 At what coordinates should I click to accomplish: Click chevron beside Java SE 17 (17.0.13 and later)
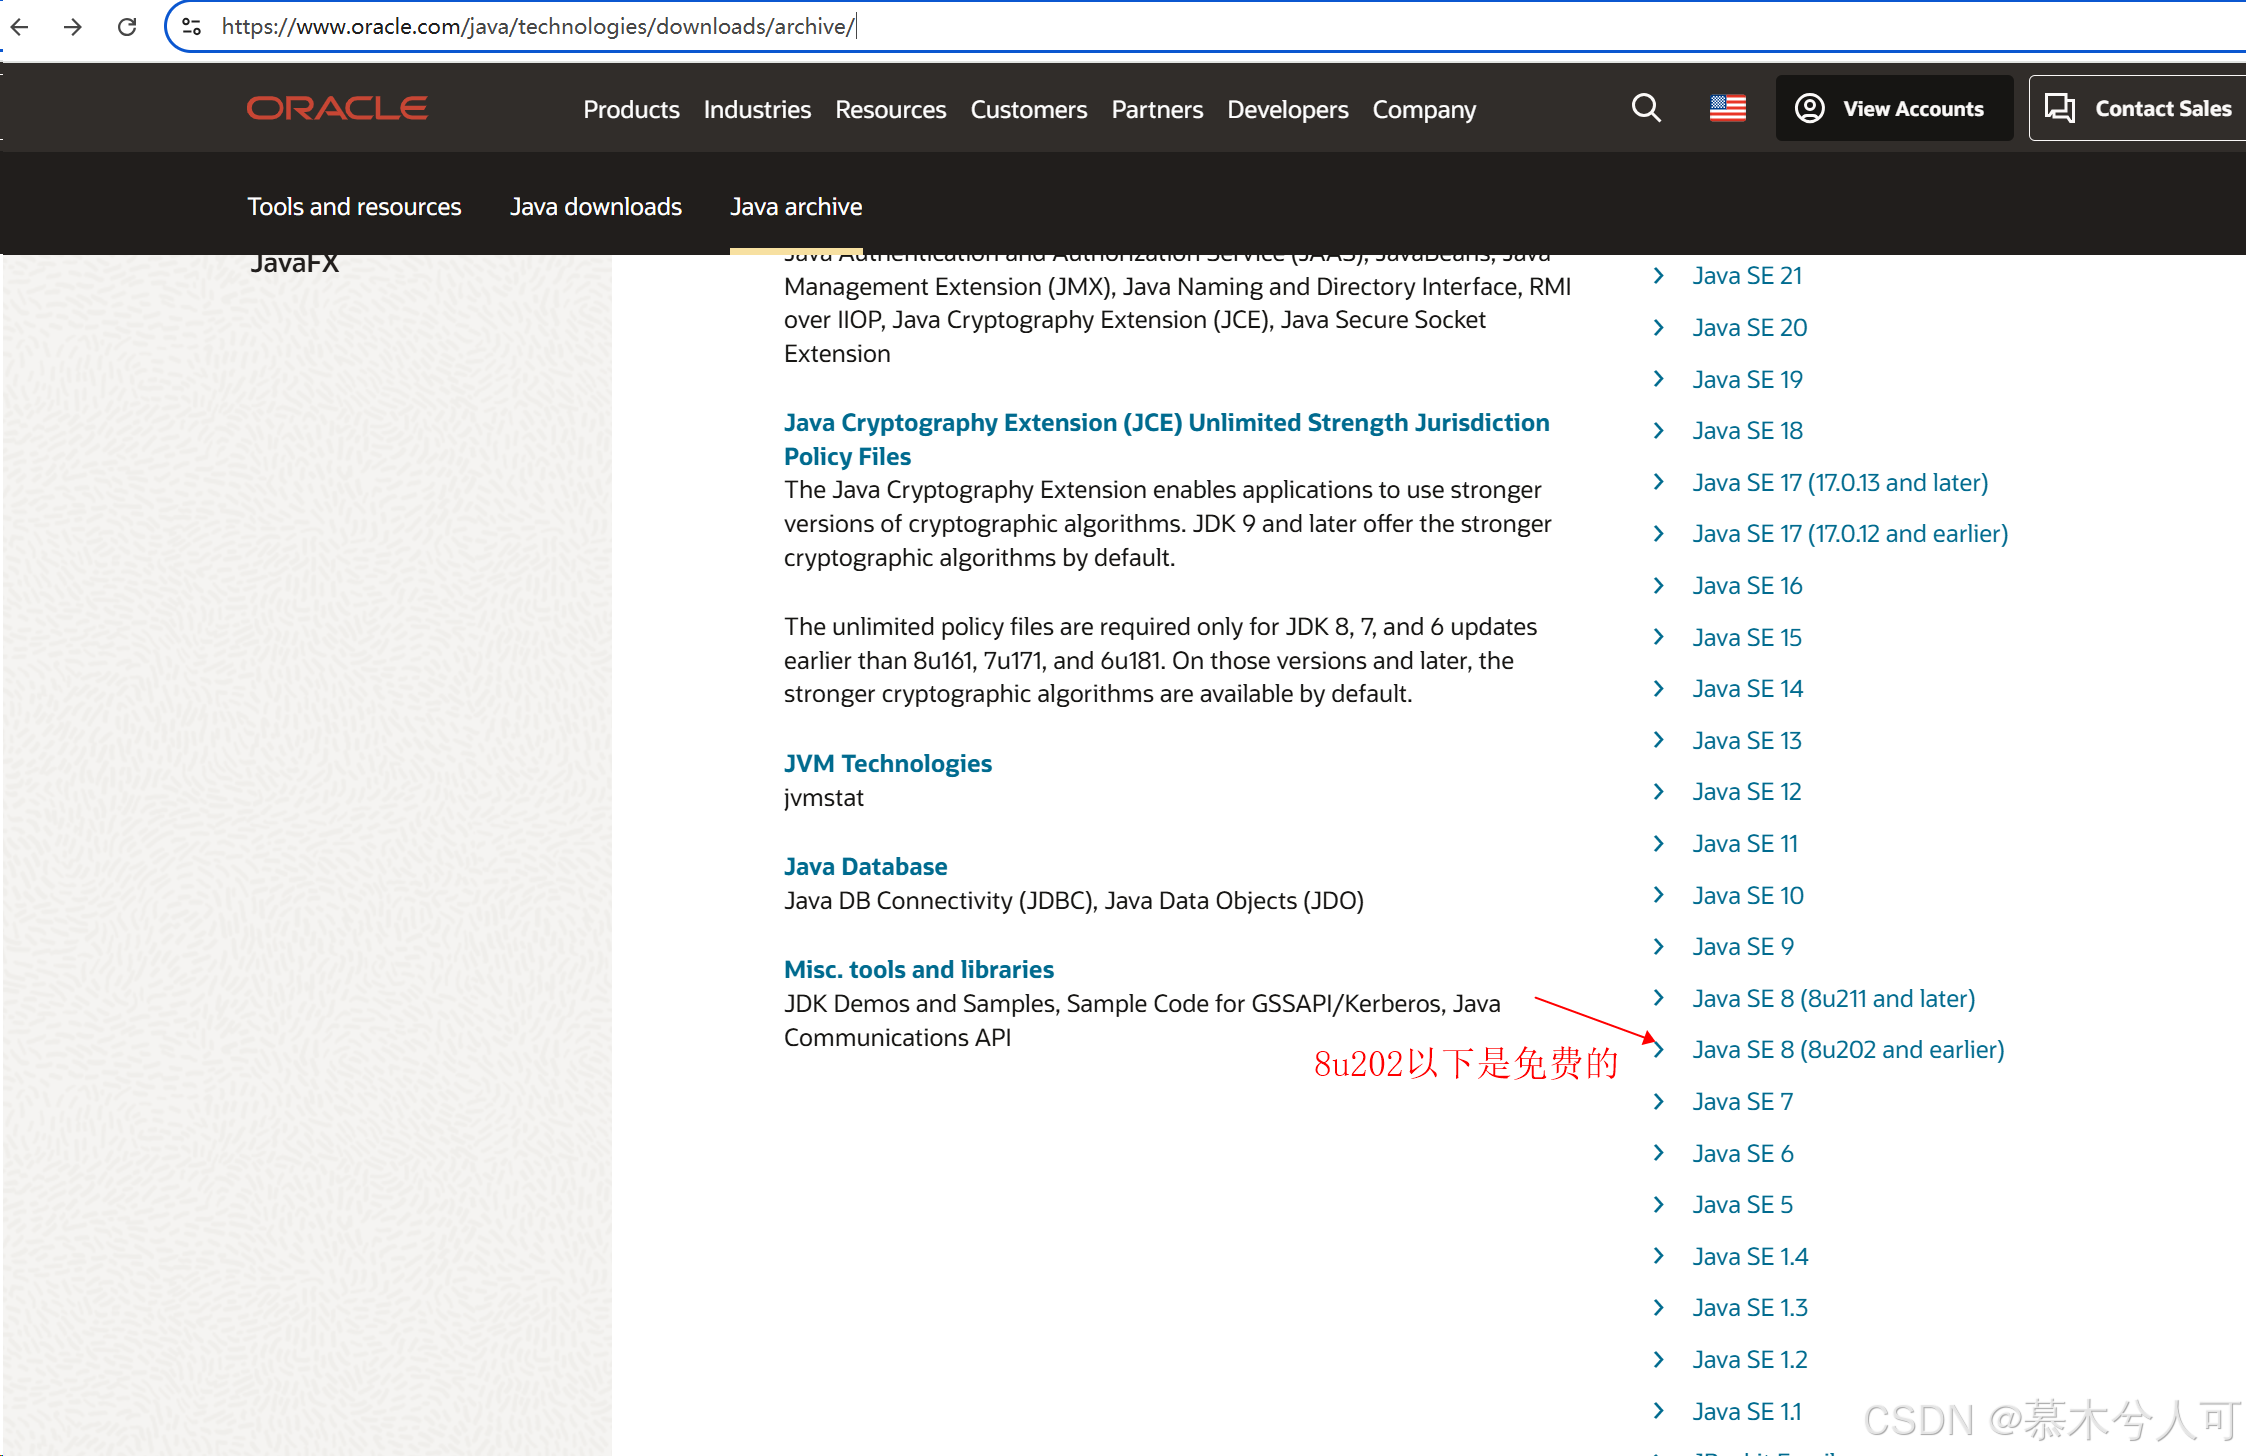coord(1659,482)
